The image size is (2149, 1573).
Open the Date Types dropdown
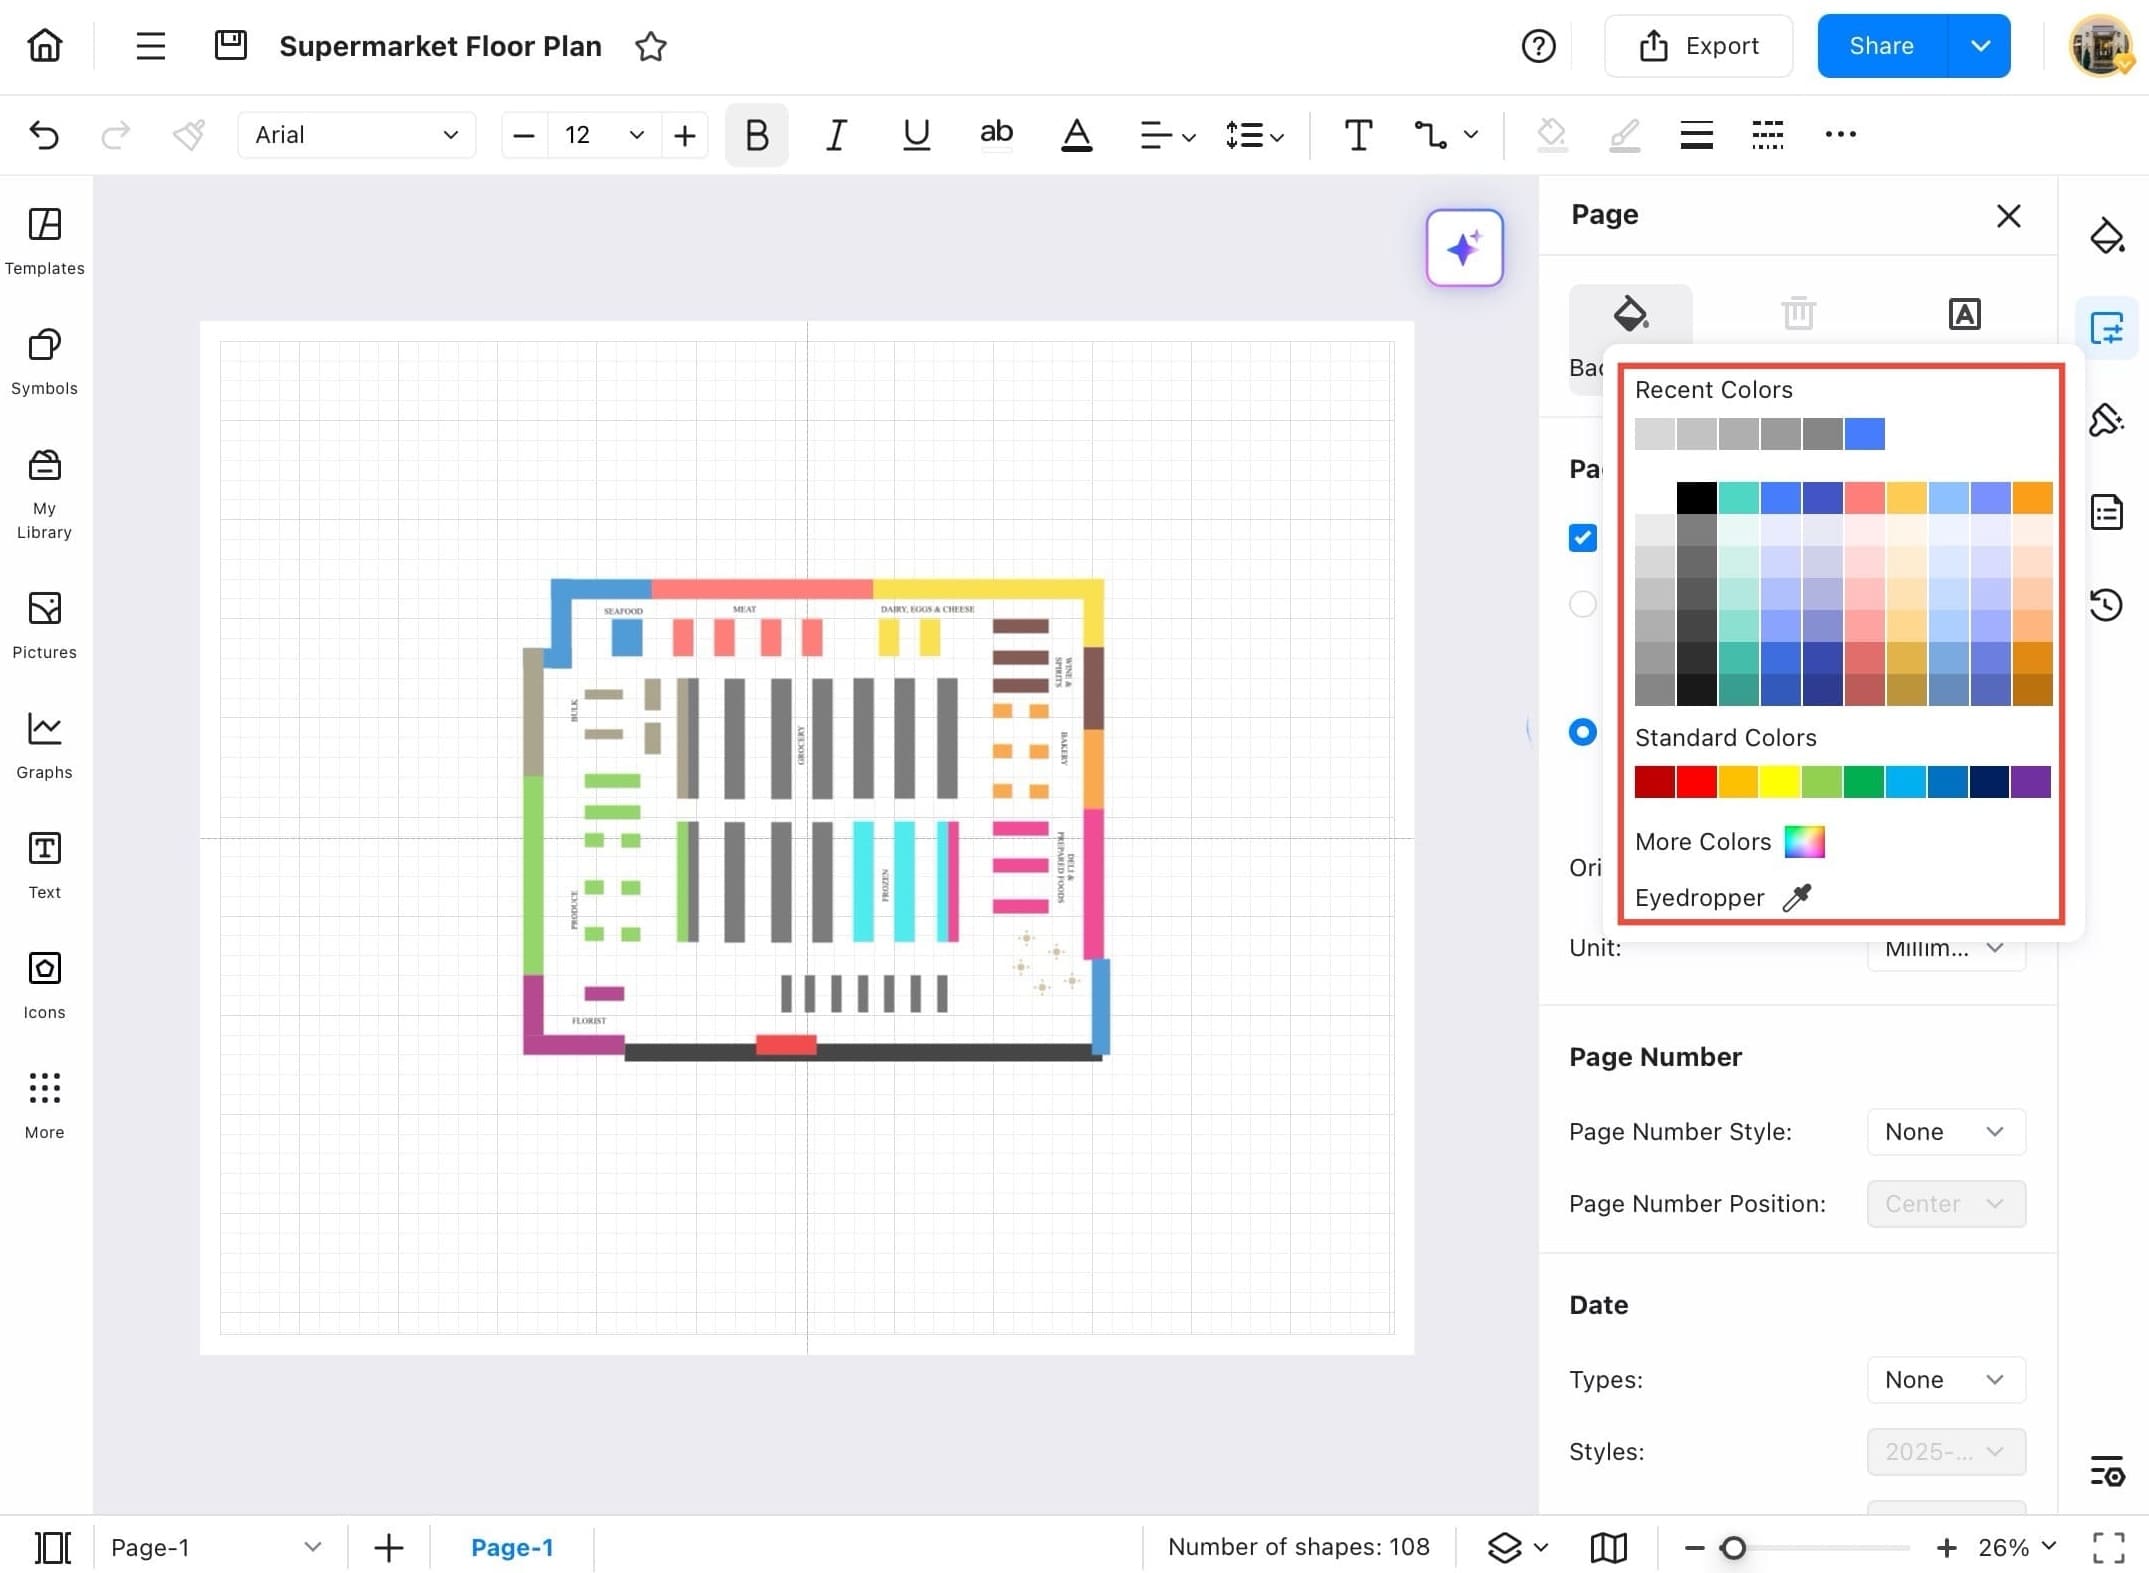tap(1944, 1380)
